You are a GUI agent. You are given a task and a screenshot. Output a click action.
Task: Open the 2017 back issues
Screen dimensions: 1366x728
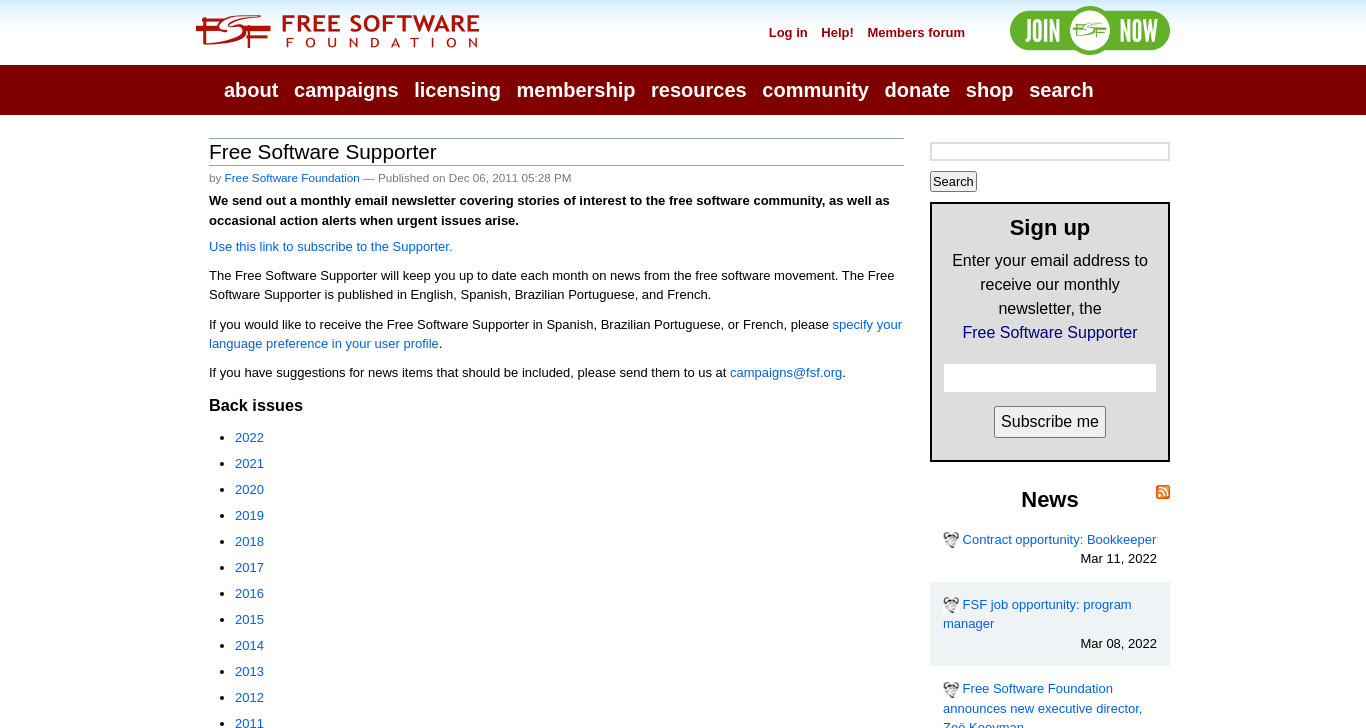(249, 568)
